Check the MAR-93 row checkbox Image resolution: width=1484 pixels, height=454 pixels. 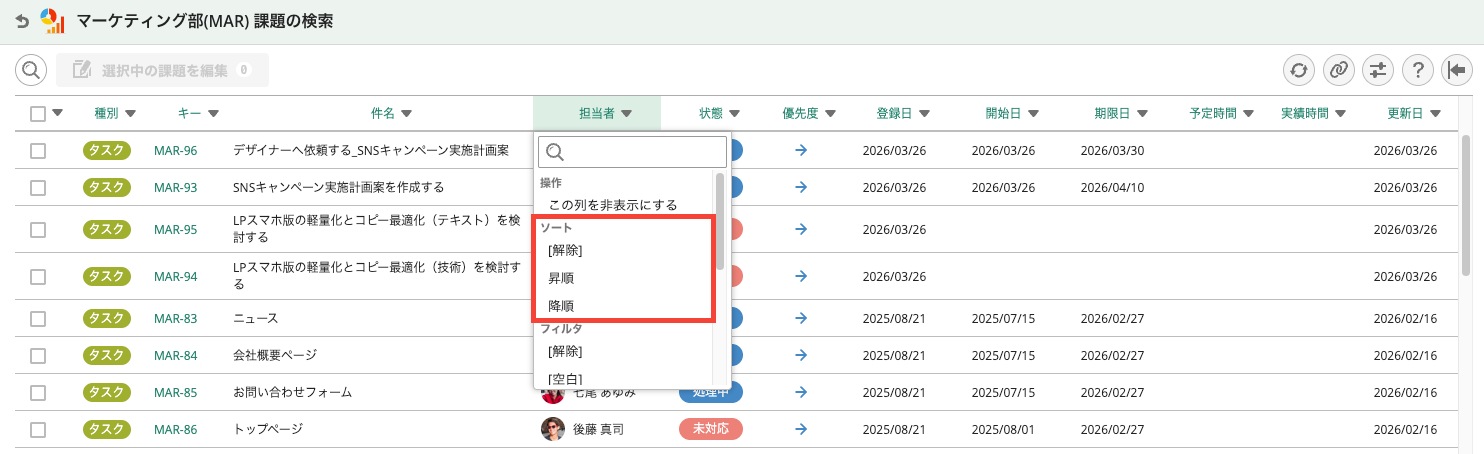tap(38, 187)
